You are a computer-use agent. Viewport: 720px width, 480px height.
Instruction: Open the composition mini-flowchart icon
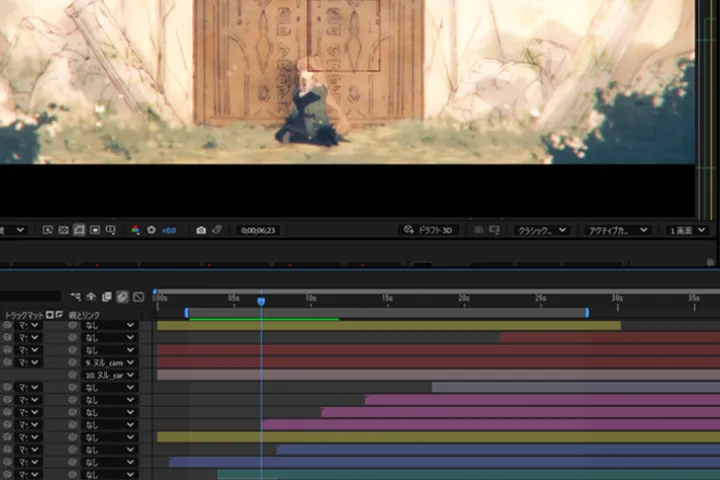coord(75,297)
